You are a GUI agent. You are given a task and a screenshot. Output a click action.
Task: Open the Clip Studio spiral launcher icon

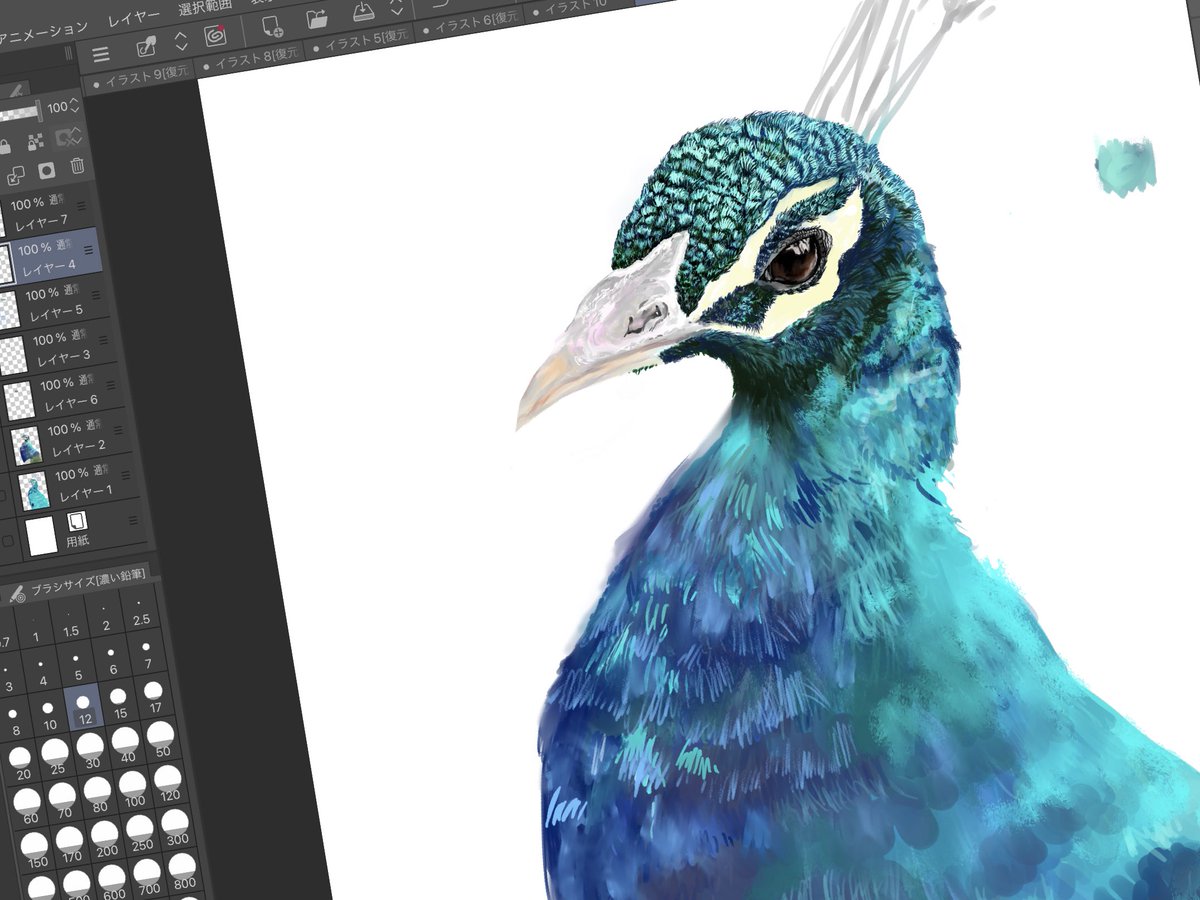pyautogui.click(x=214, y=35)
